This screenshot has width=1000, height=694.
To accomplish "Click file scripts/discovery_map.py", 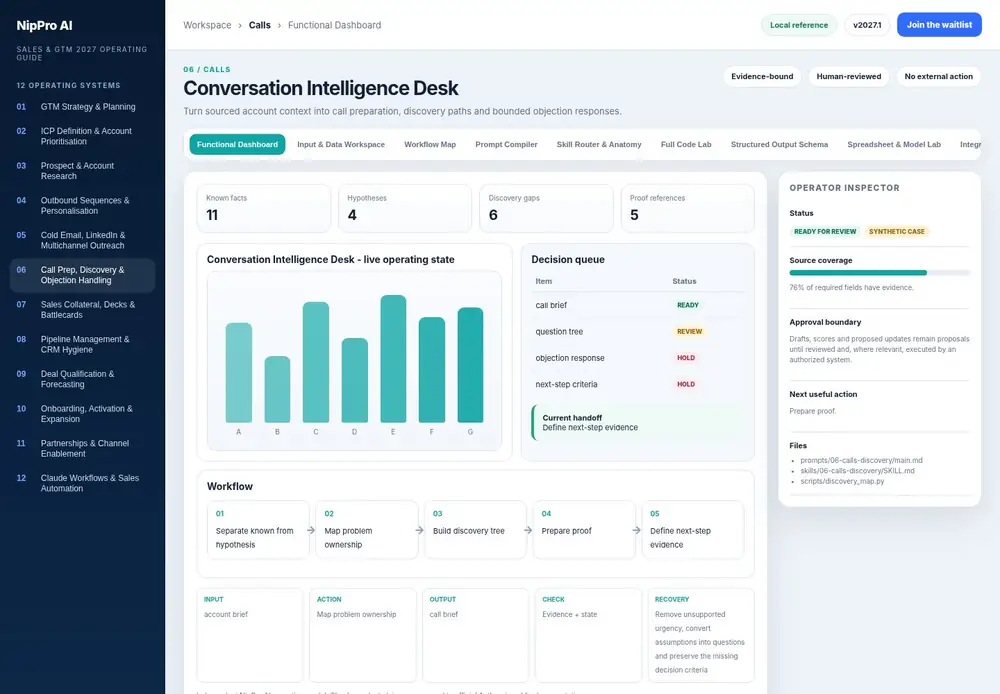I will click(x=842, y=481).
